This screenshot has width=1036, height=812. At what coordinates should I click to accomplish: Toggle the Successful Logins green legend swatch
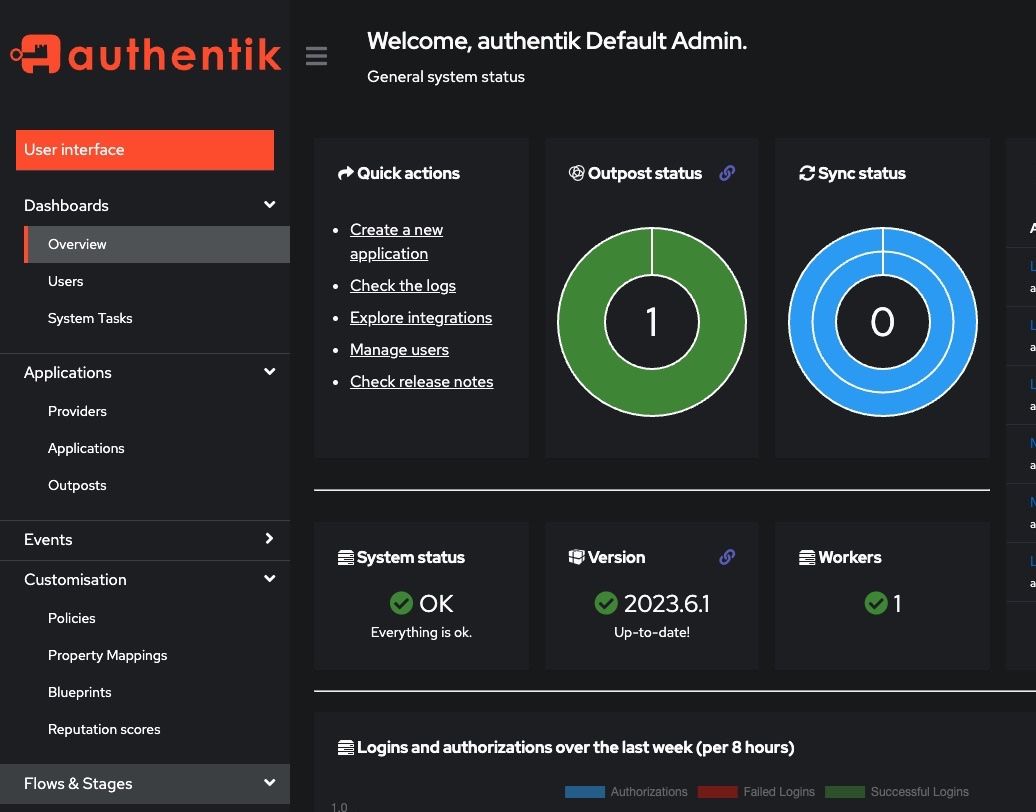tap(845, 792)
